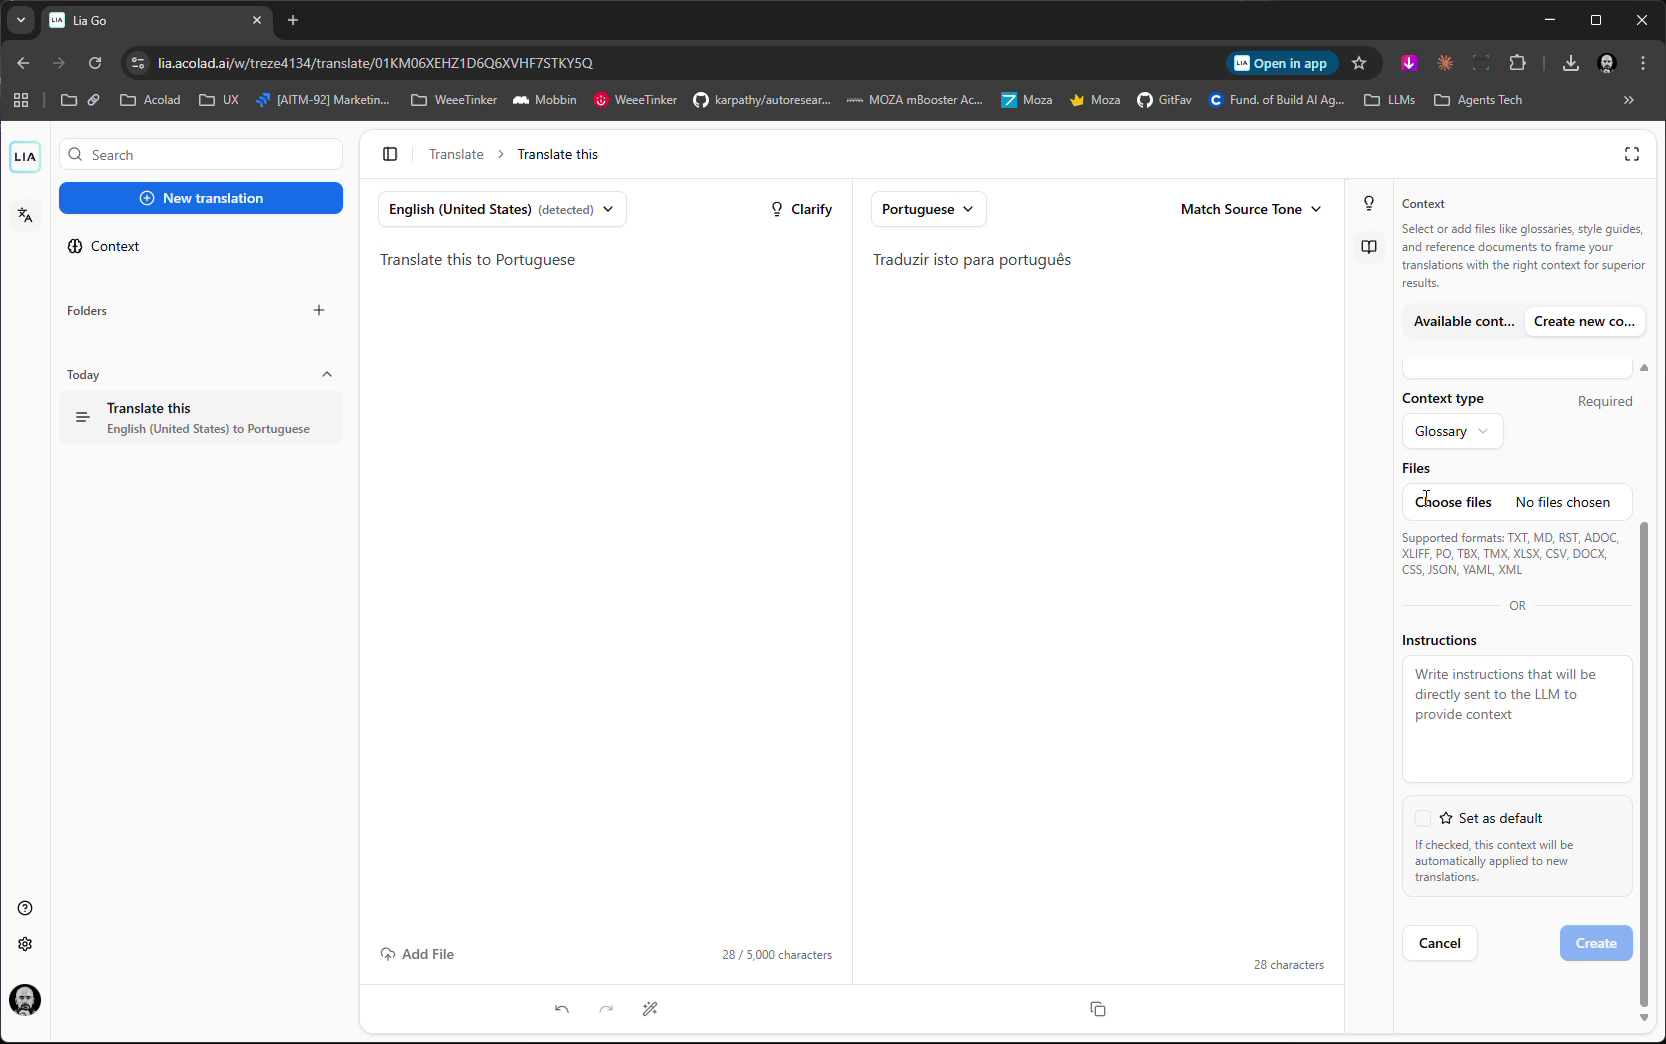Open the Portuguese target language dropdown
The height and width of the screenshot is (1044, 1666).
pyautogui.click(x=927, y=209)
